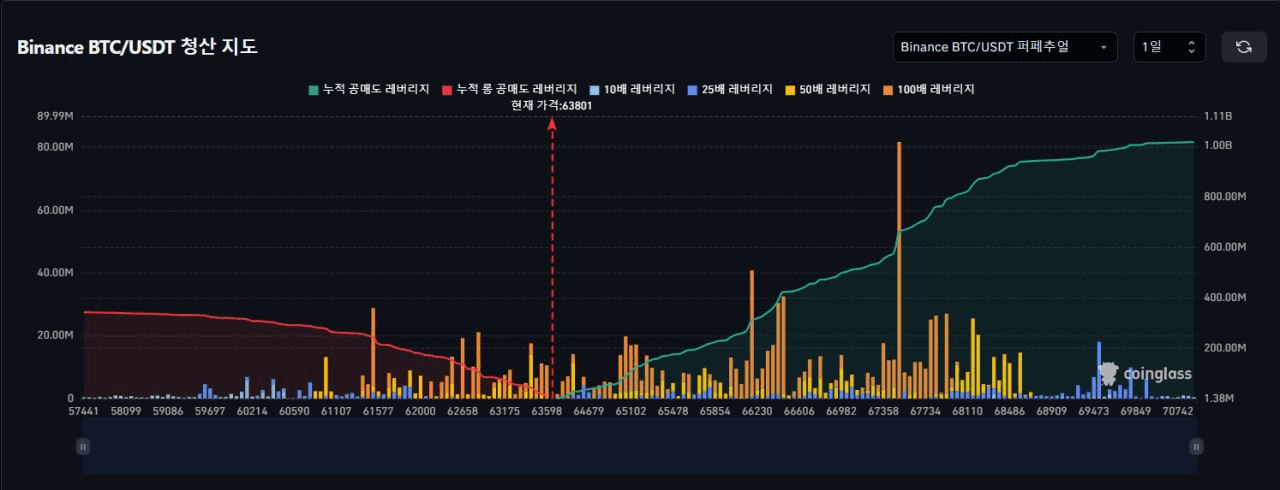This screenshot has height=490, width=1280.
Task: Click the 62658 price axis label
Action: 462,411
